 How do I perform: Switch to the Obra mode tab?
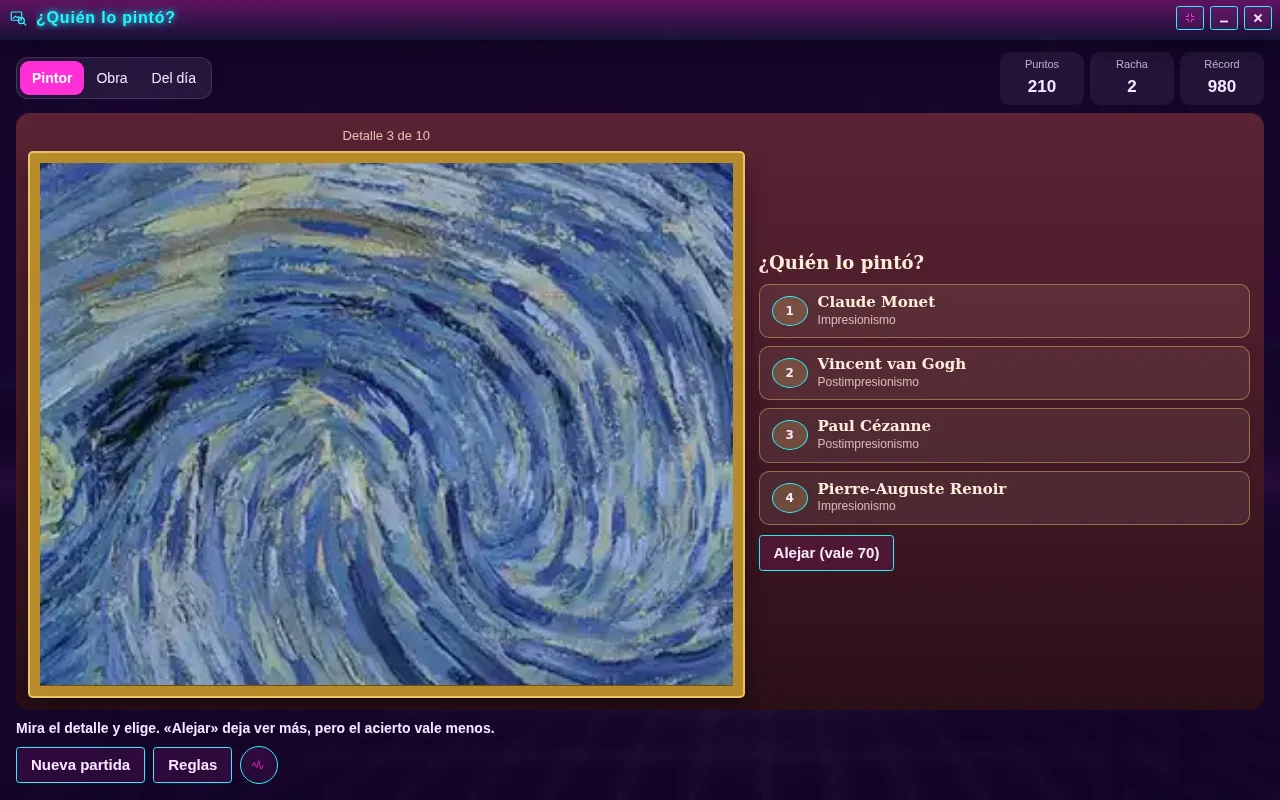click(x=112, y=78)
